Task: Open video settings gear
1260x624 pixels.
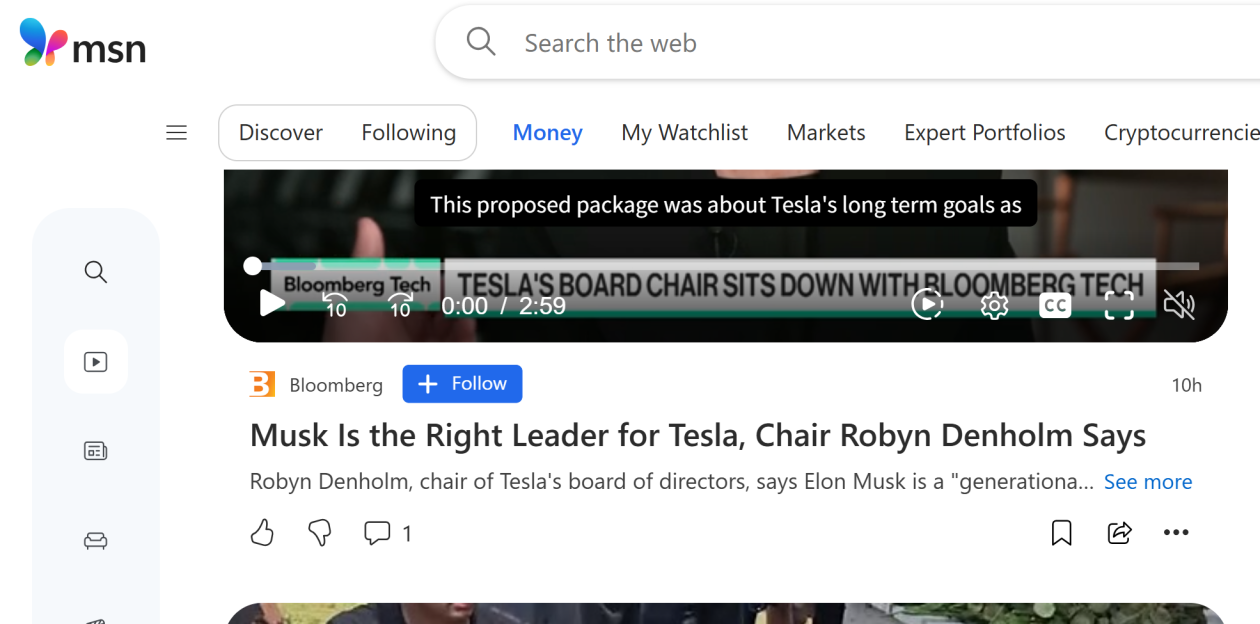Action: tap(994, 305)
